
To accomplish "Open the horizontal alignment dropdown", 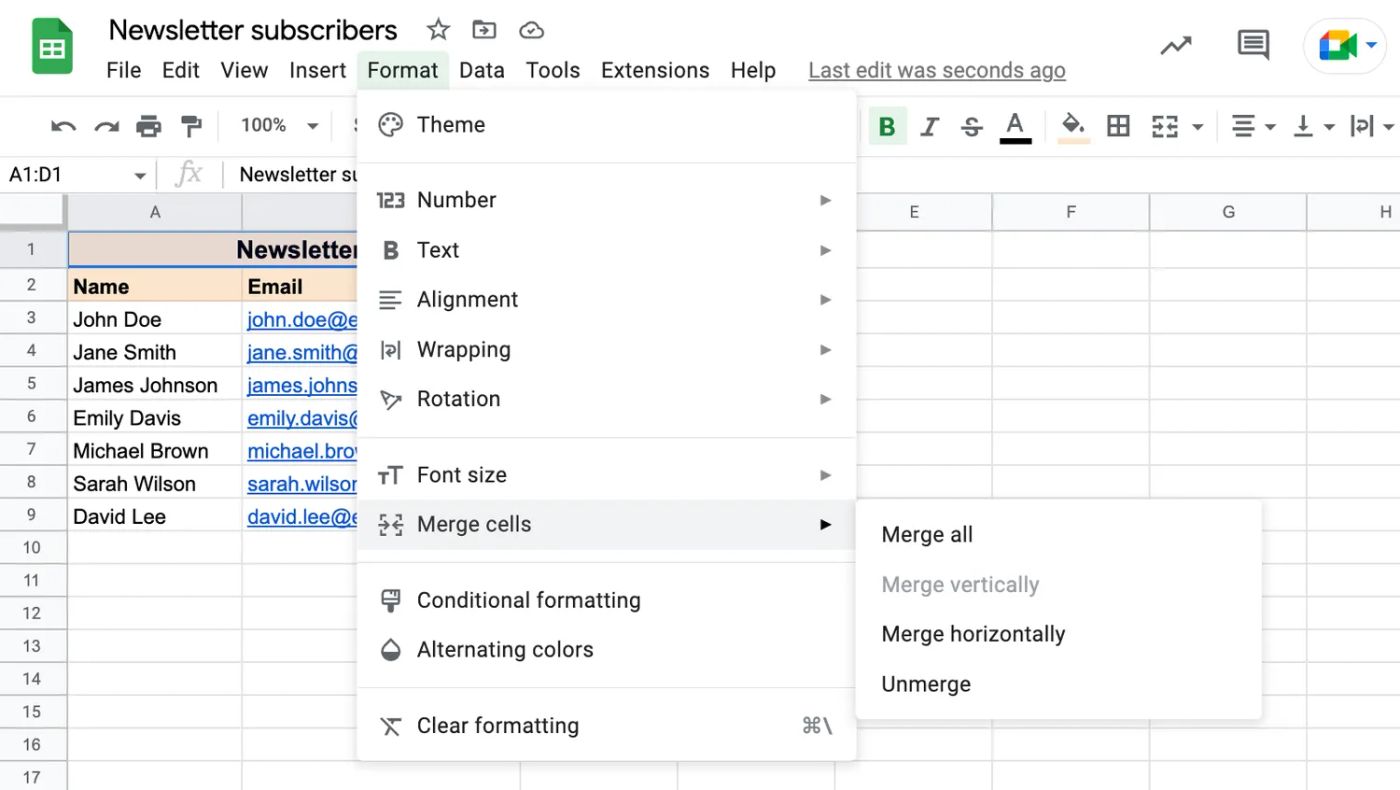I will 1252,126.
